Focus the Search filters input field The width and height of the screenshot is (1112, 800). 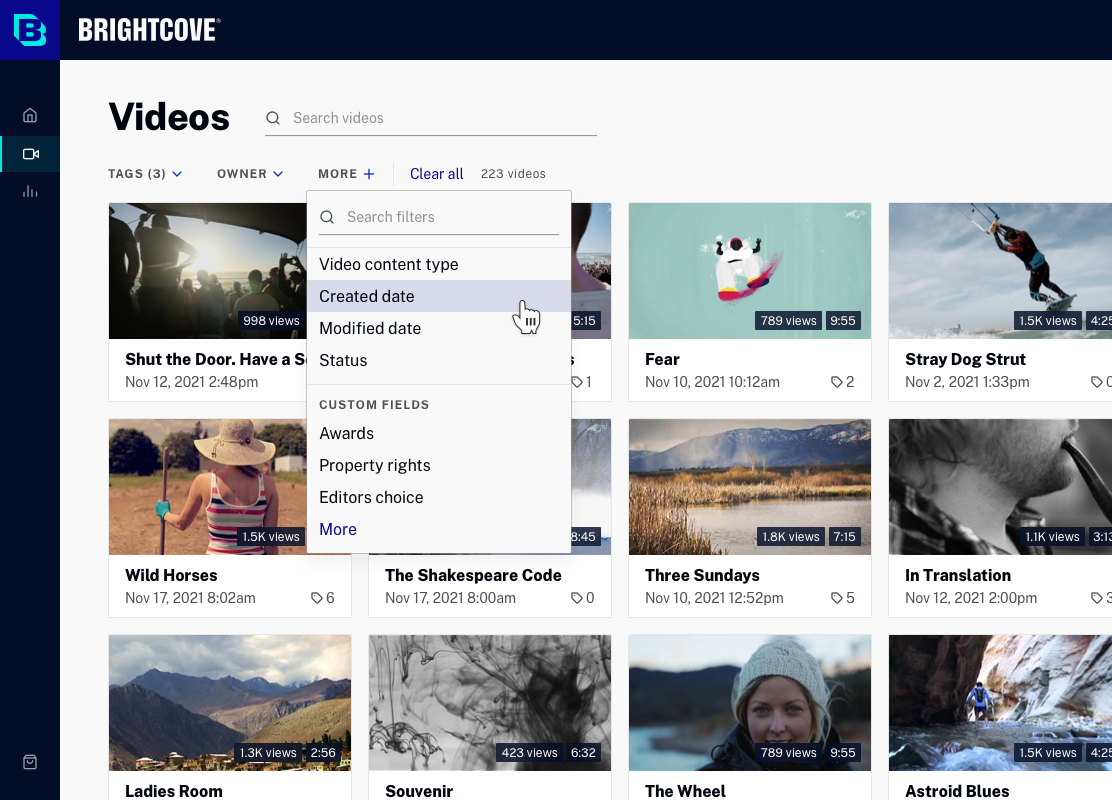[x=450, y=217]
